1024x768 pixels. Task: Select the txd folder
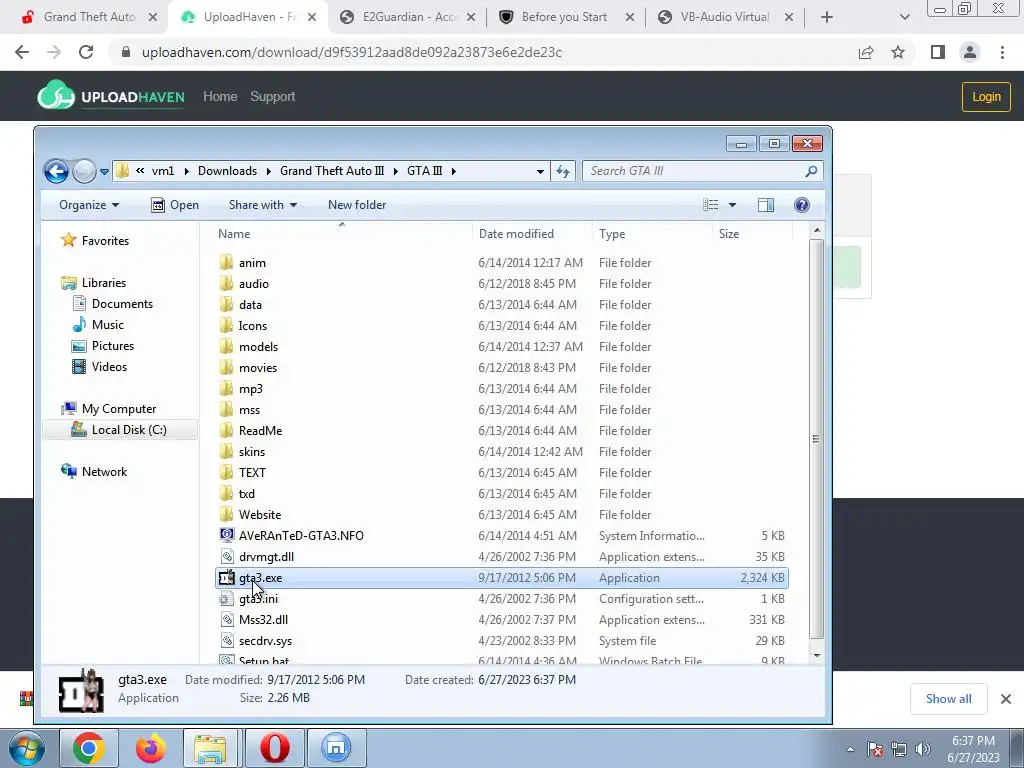click(502, 494)
